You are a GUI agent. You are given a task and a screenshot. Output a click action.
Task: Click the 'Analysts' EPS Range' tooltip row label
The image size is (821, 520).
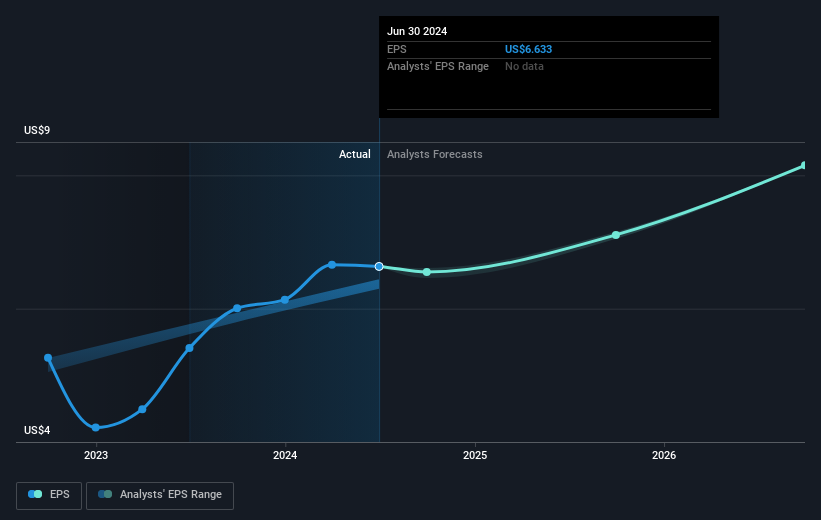(x=438, y=67)
